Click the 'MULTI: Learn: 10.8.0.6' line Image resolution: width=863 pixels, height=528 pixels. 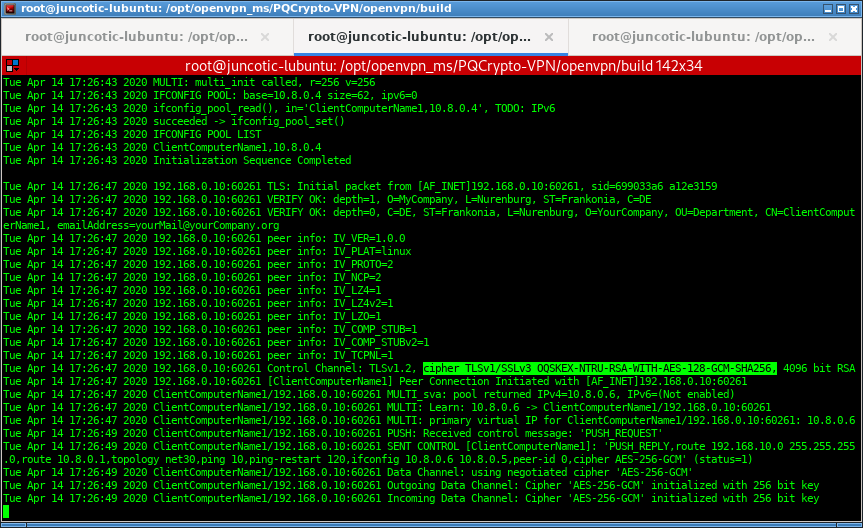[387, 407]
